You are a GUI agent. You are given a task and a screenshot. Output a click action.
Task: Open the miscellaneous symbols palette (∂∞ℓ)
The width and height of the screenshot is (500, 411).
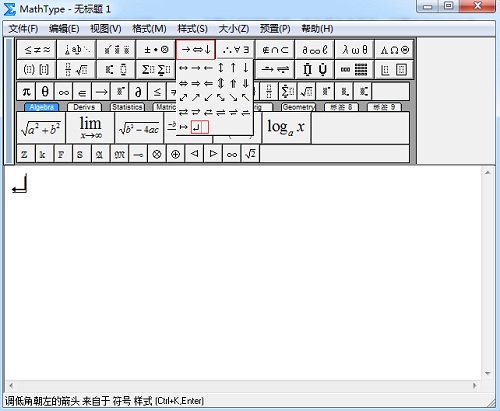coord(315,50)
